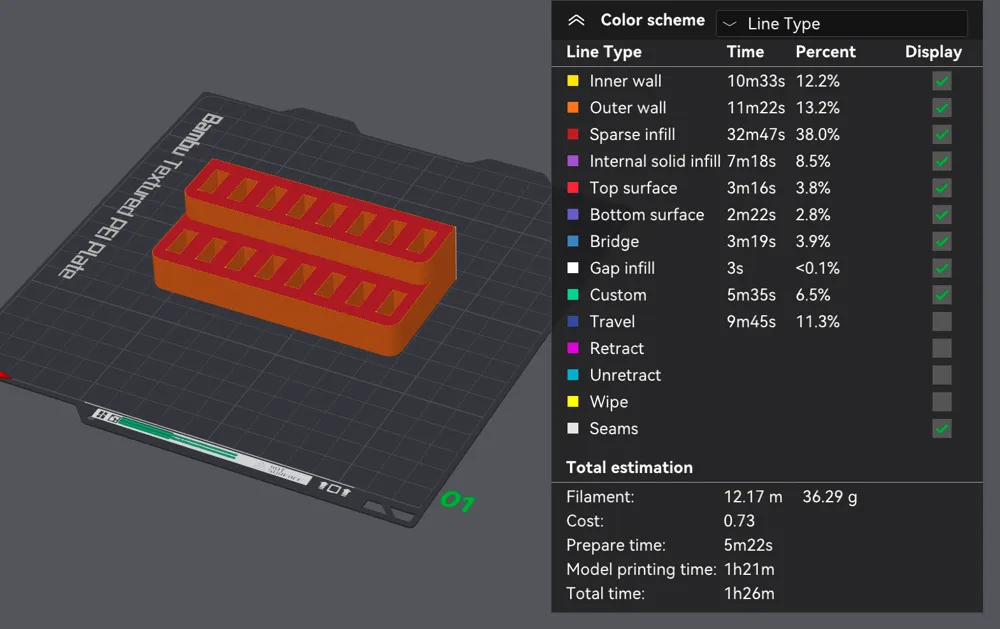Toggle Internal solid infill display checkbox
Viewport: 1000px width, 629px height.
click(x=941, y=161)
